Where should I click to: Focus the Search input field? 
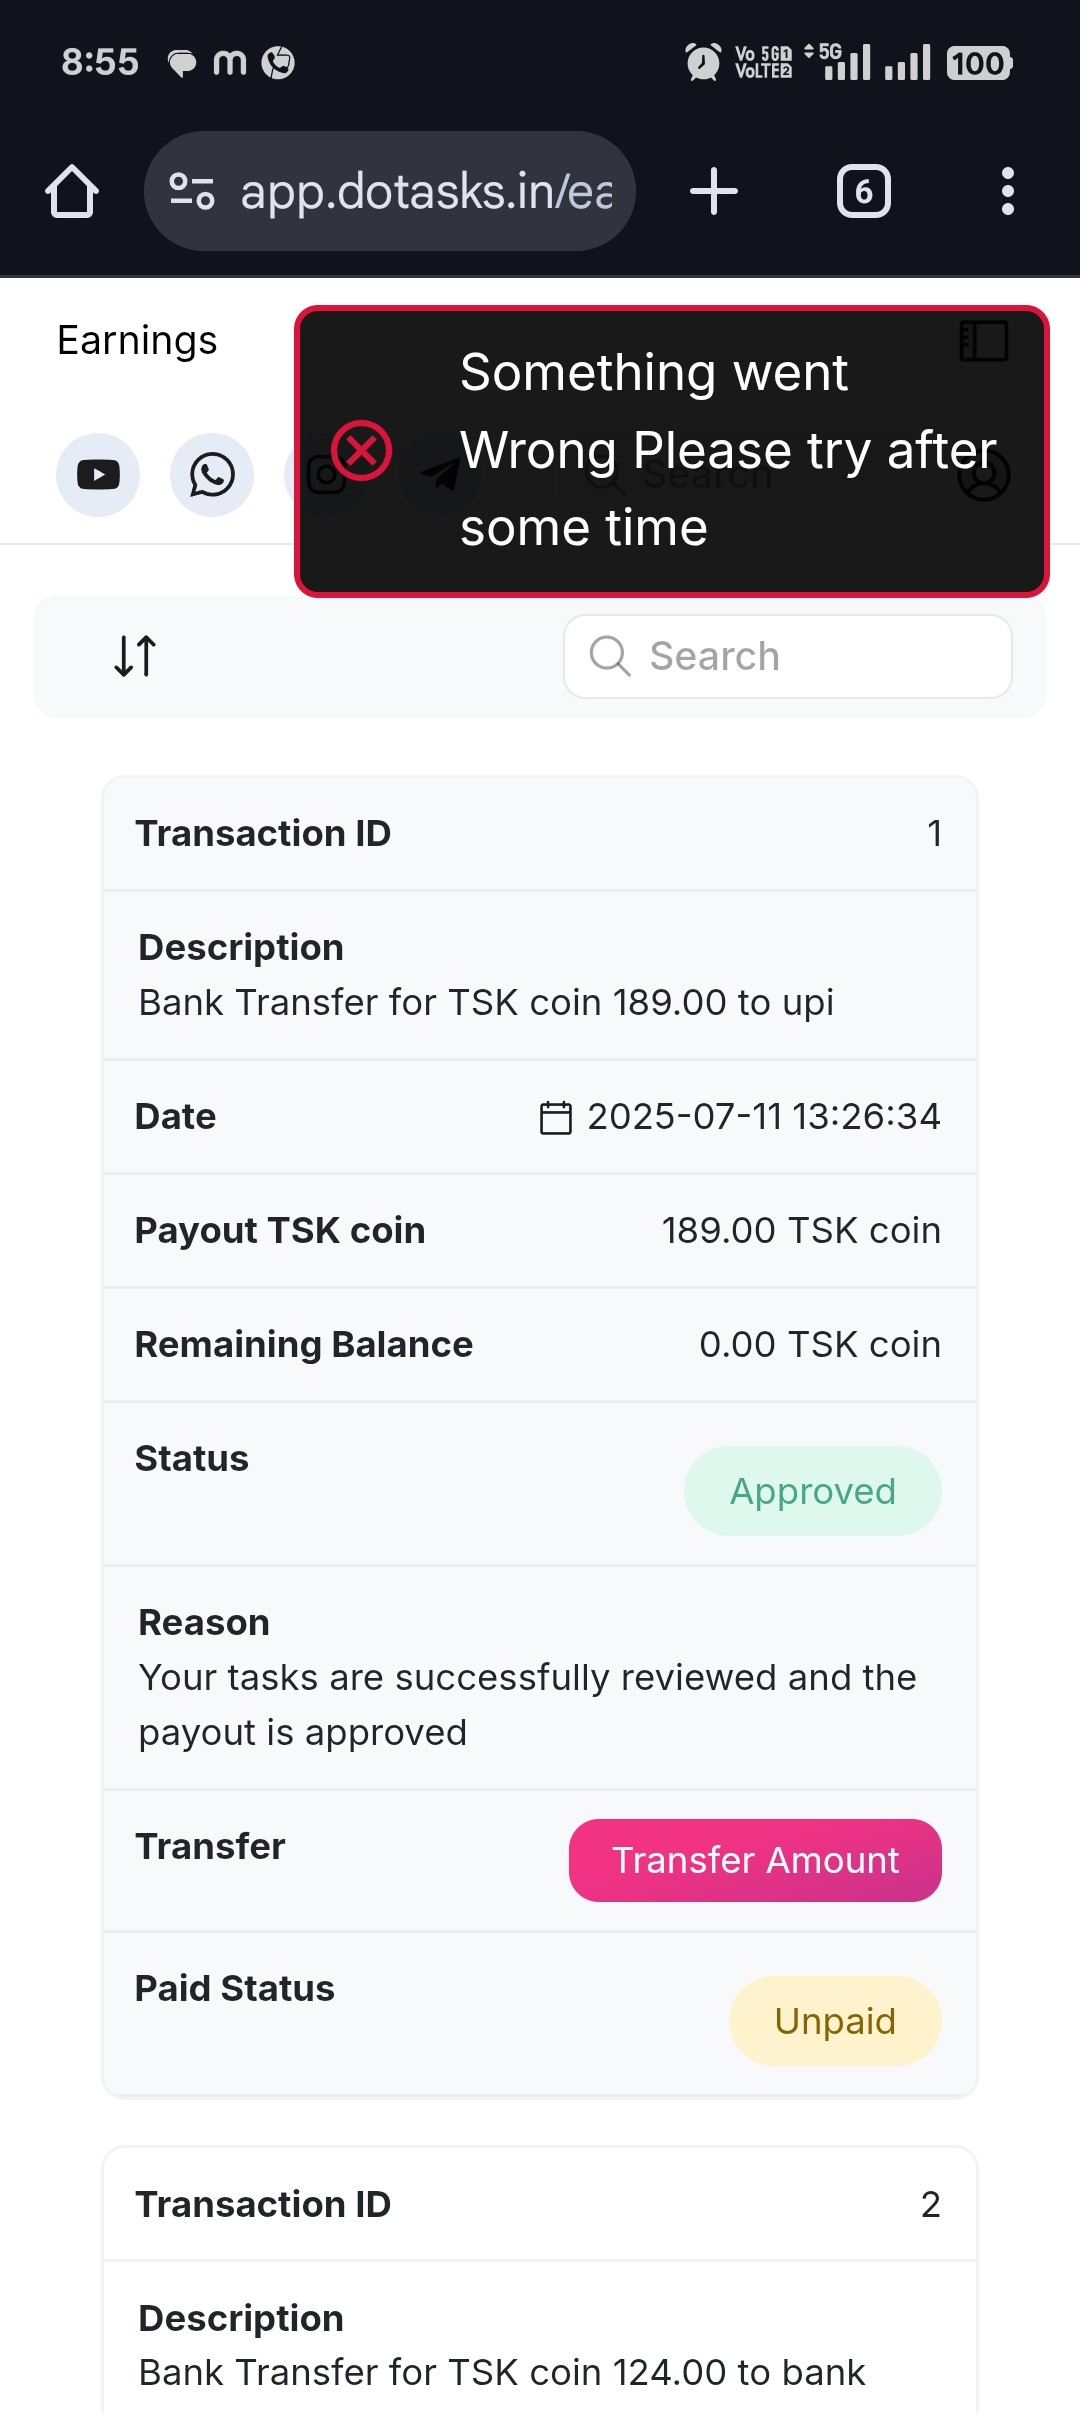[x=788, y=656]
